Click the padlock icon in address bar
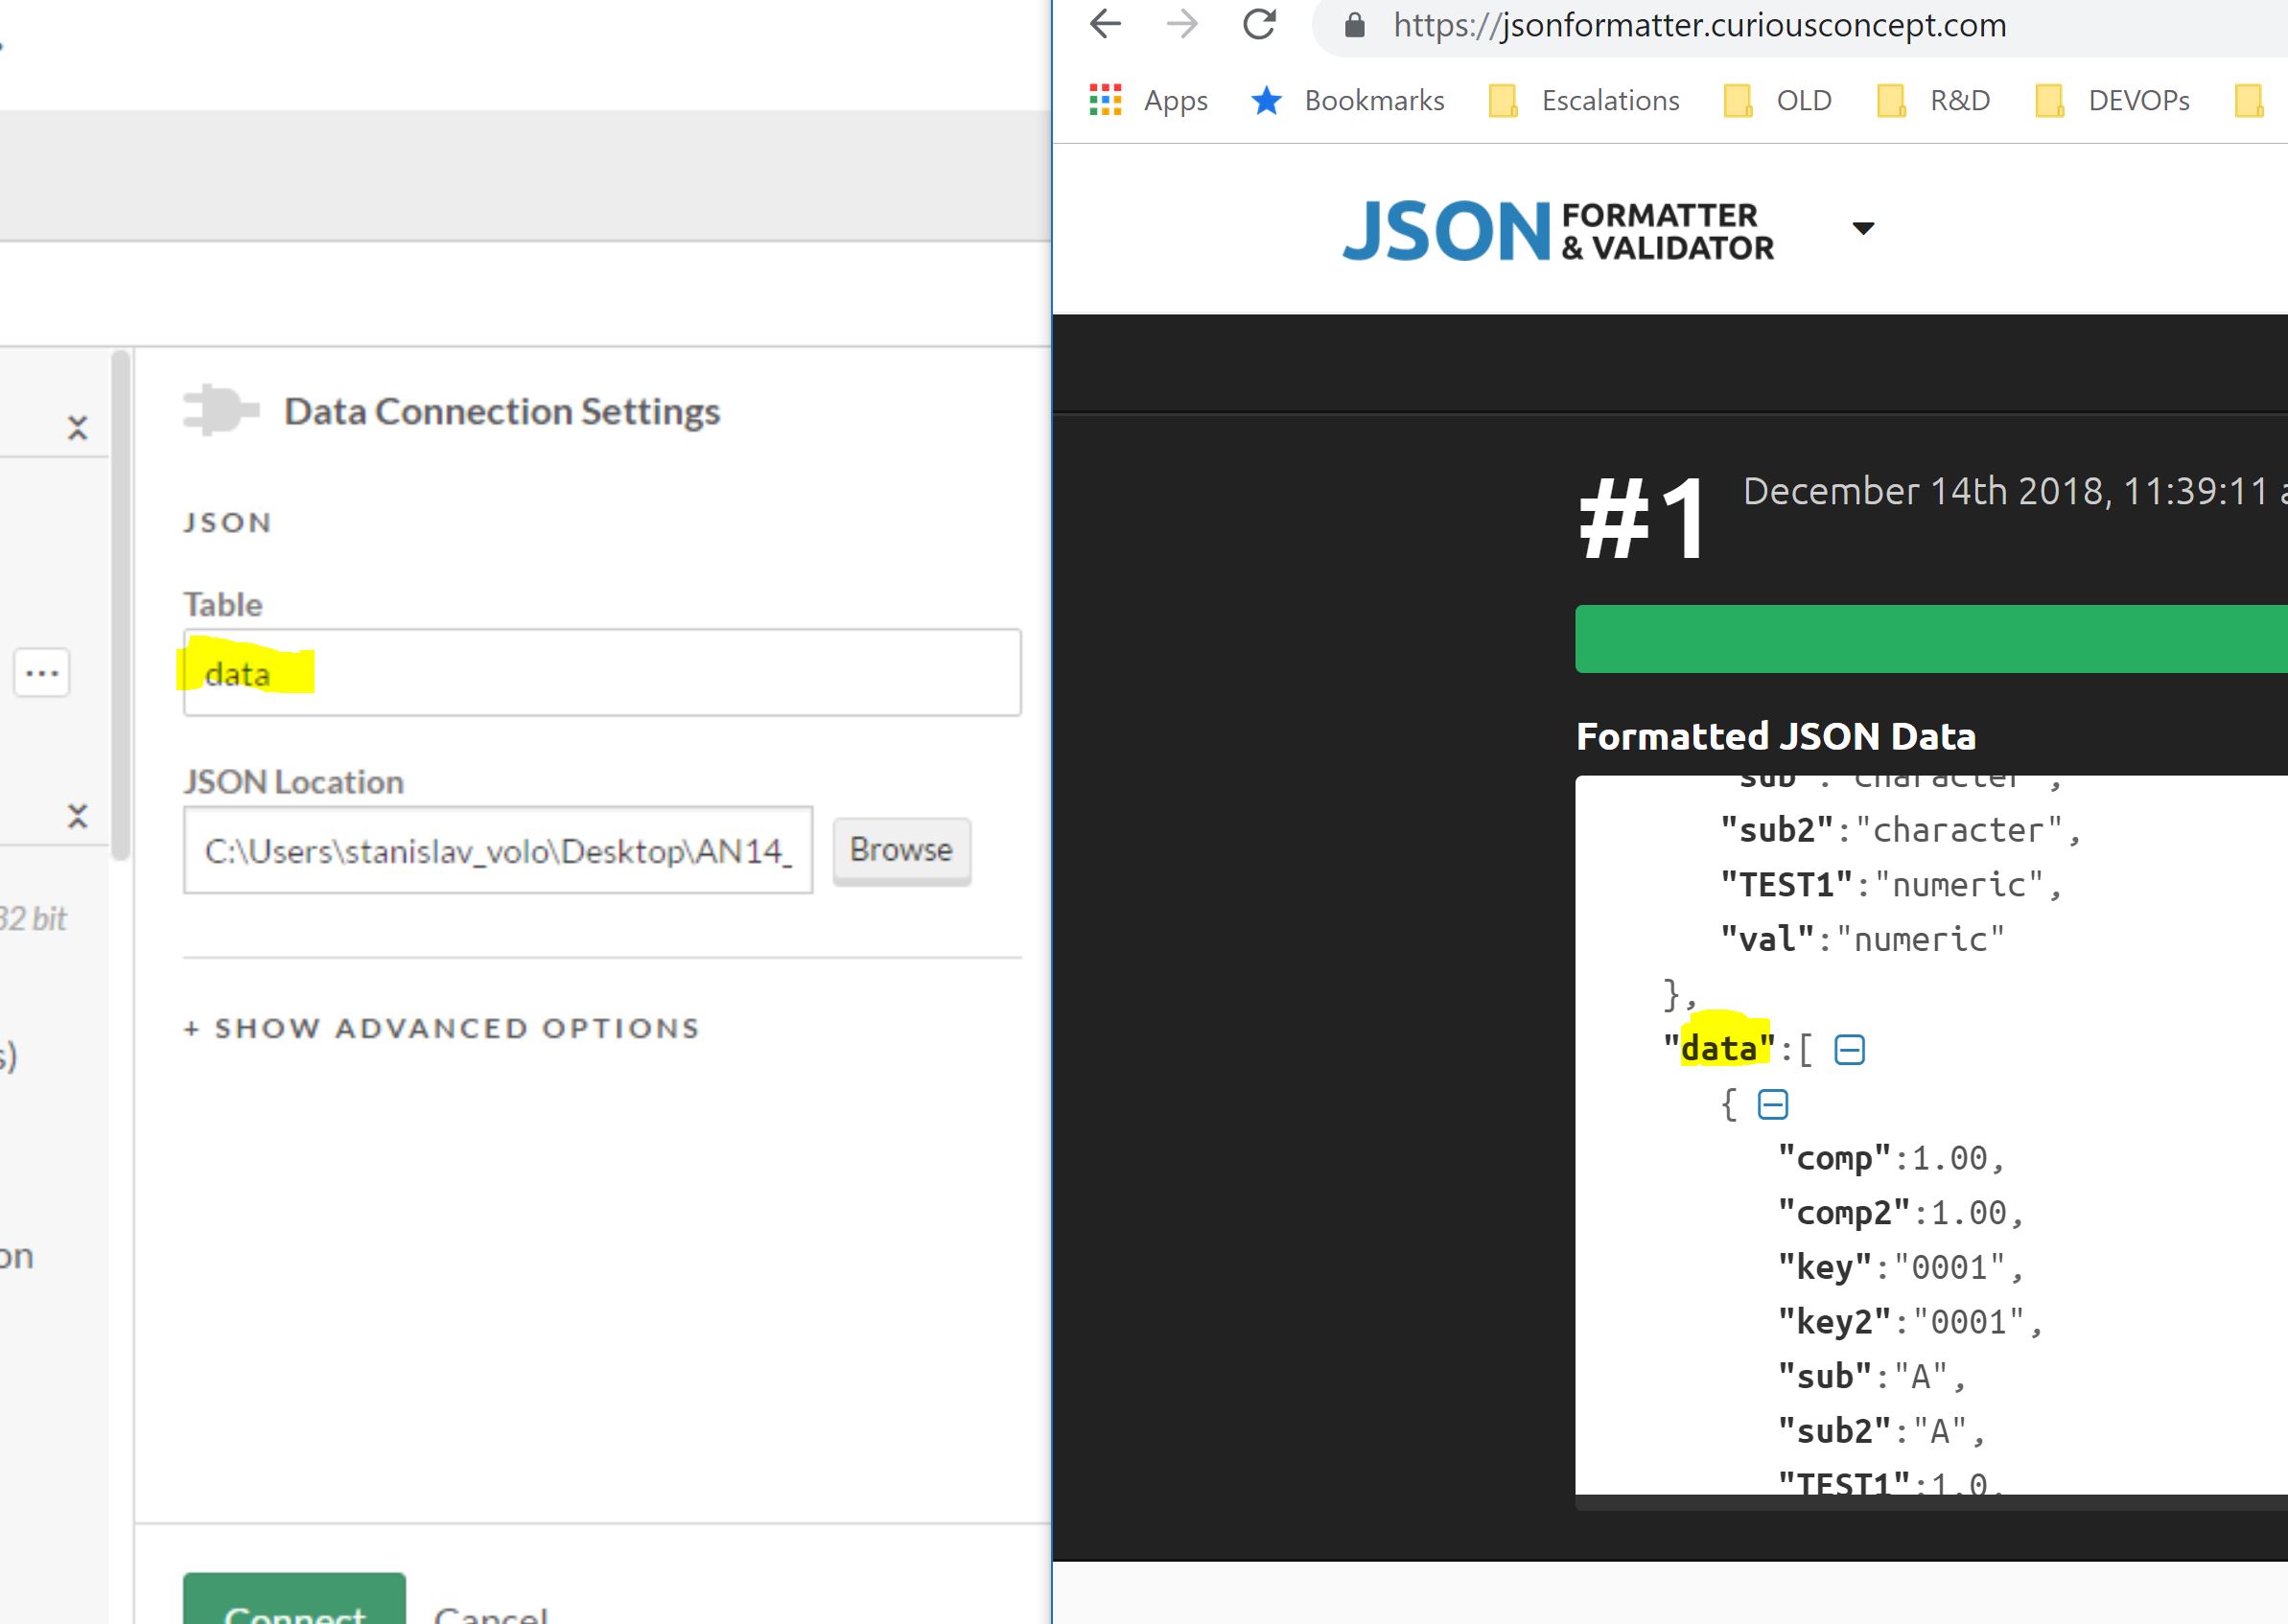The width and height of the screenshot is (2288, 1624). pyautogui.click(x=1354, y=25)
